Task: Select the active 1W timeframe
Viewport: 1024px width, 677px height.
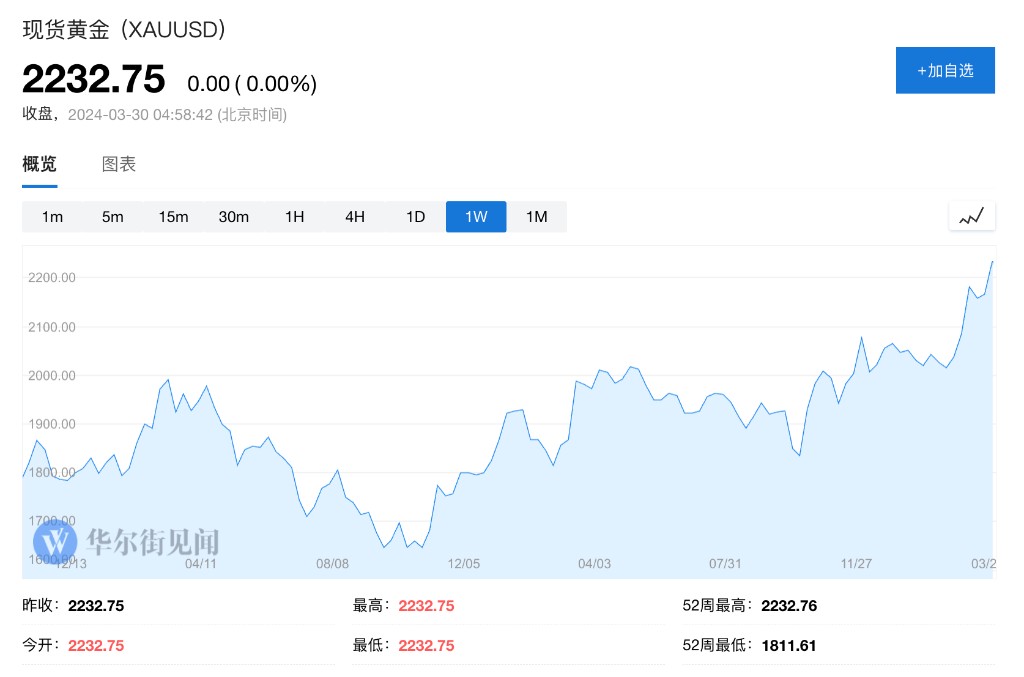Action: (476, 217)
